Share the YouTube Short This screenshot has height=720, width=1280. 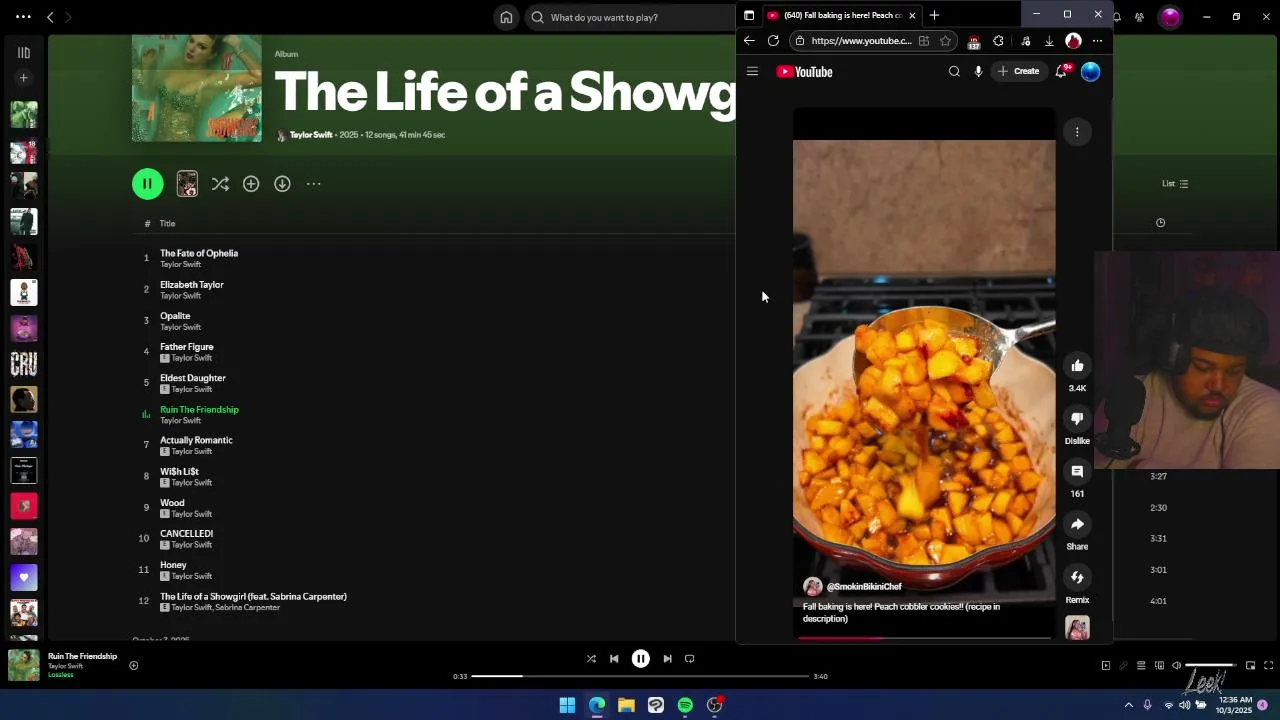pyautogui.click(x=1077, y=525)
